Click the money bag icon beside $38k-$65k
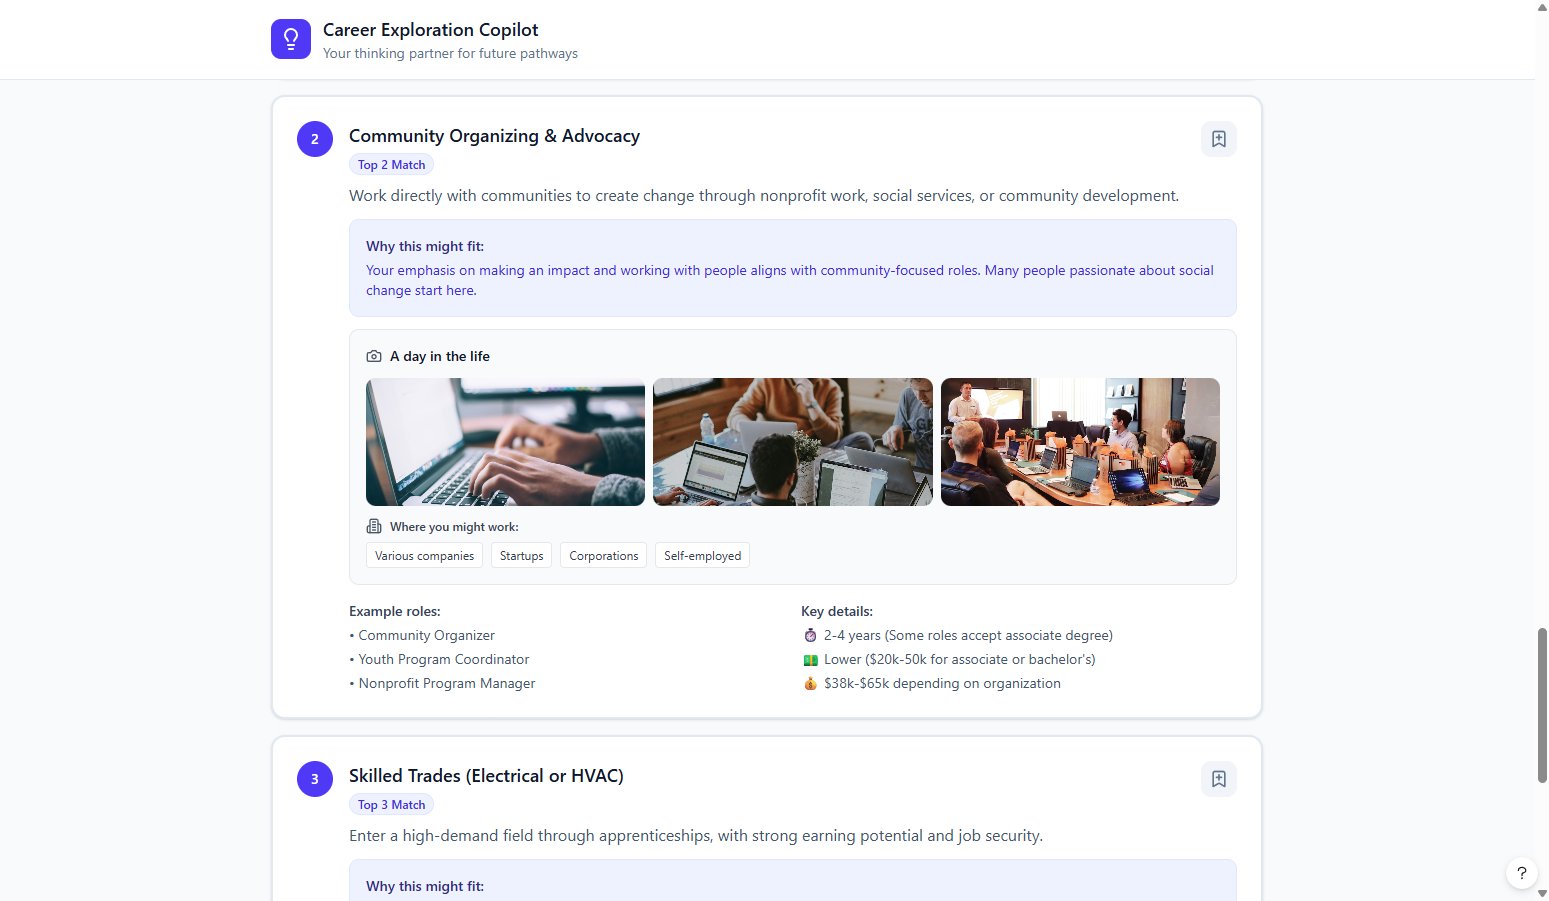The height and width of the screenshot is (901, 1549). point(810,683)
